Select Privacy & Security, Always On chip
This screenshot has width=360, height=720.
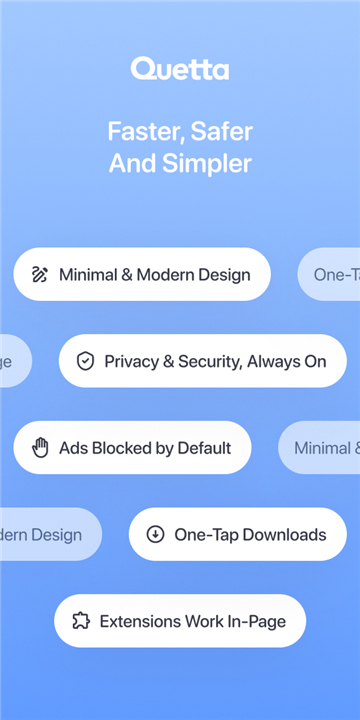(202, 361)
